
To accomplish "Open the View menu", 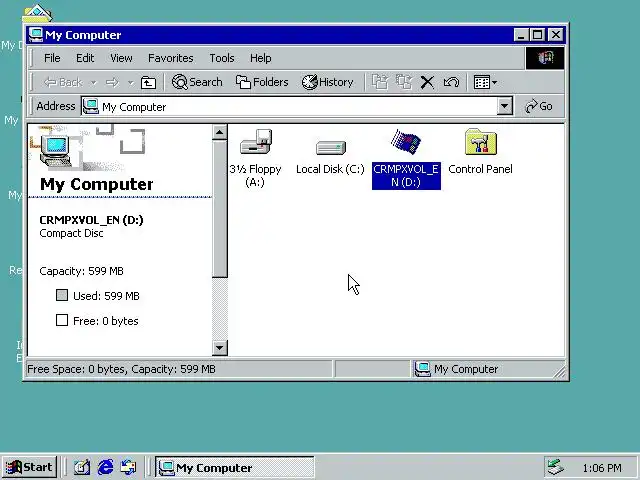I will [121, 58].
